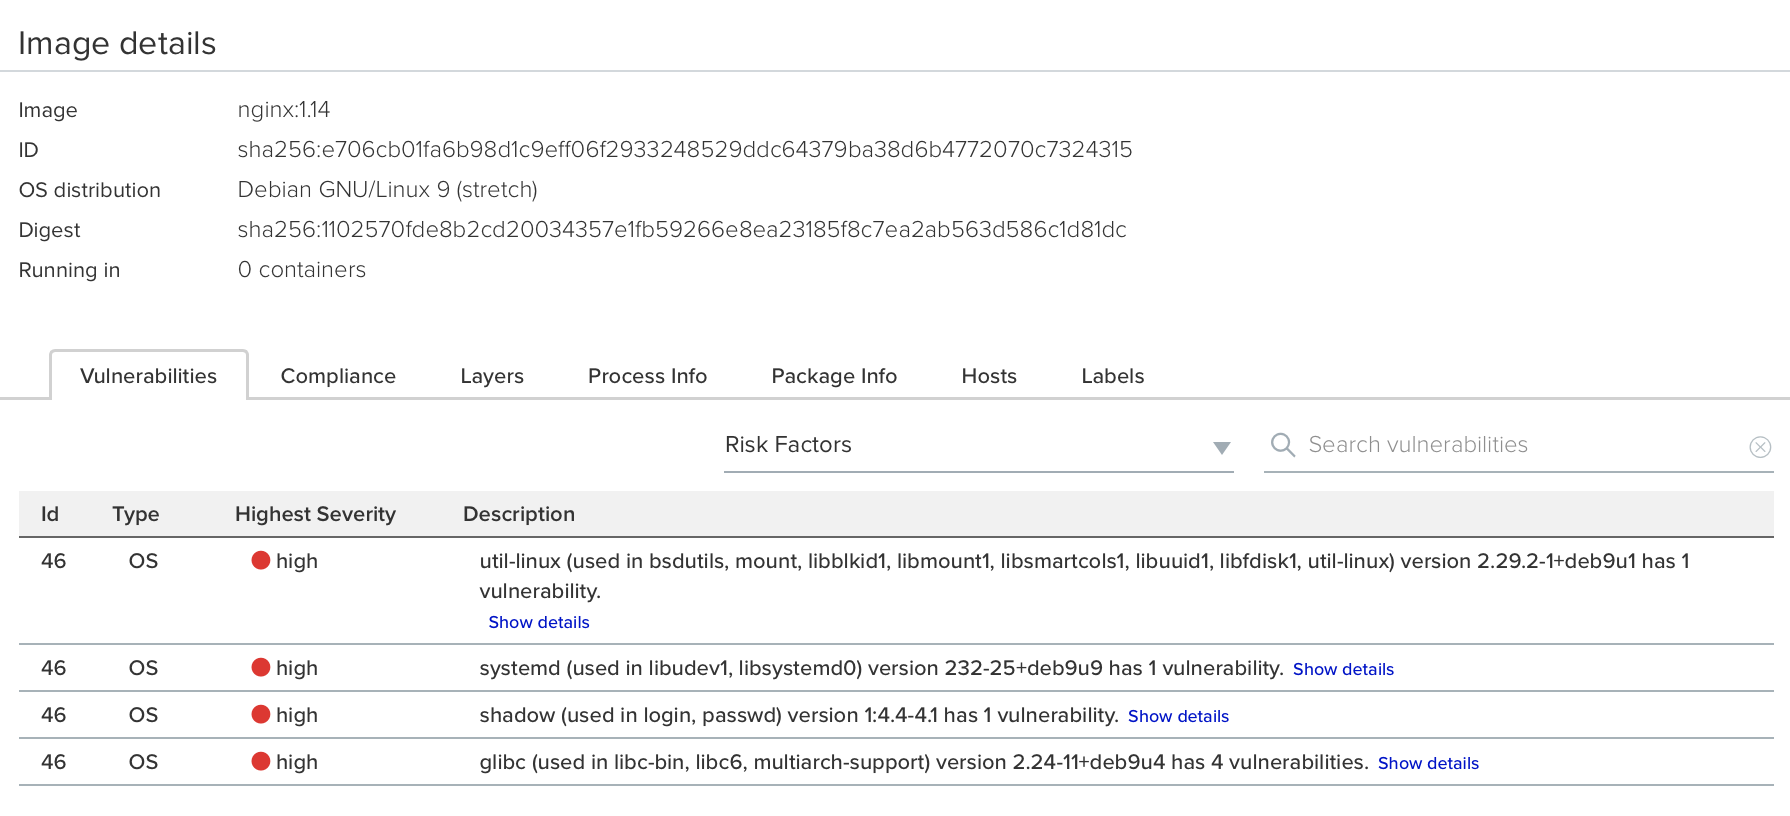Open the Package Info tab

coord(834,376)
